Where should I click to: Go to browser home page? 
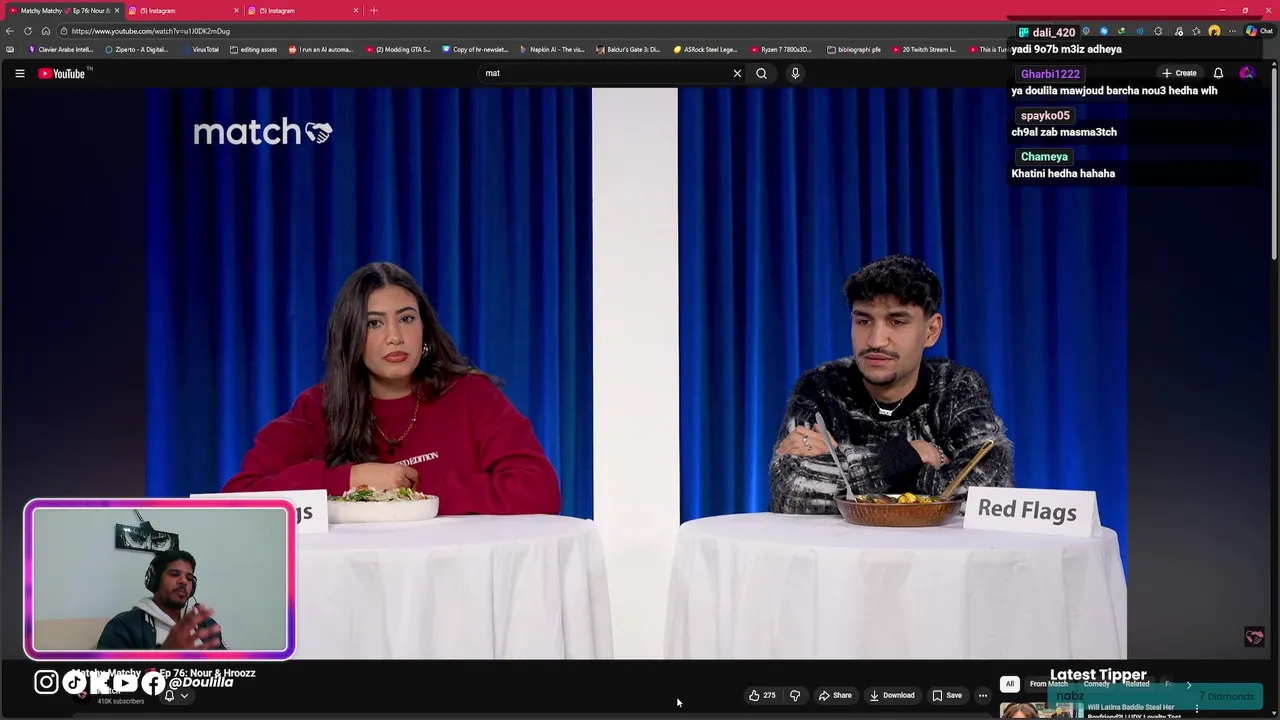(x=45, y=31)
